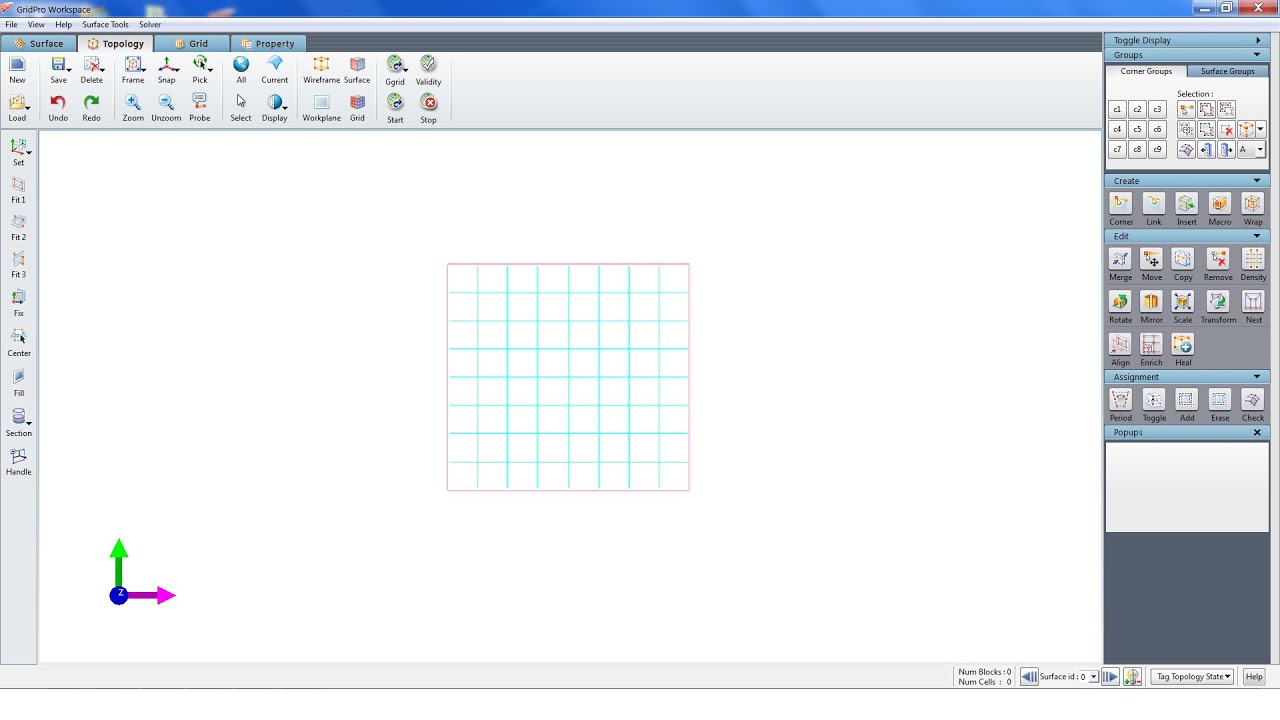Click the Delete icon
The width and height of the screenshot is (1280, 720).
pyautogui.click(x=91, y=65)
